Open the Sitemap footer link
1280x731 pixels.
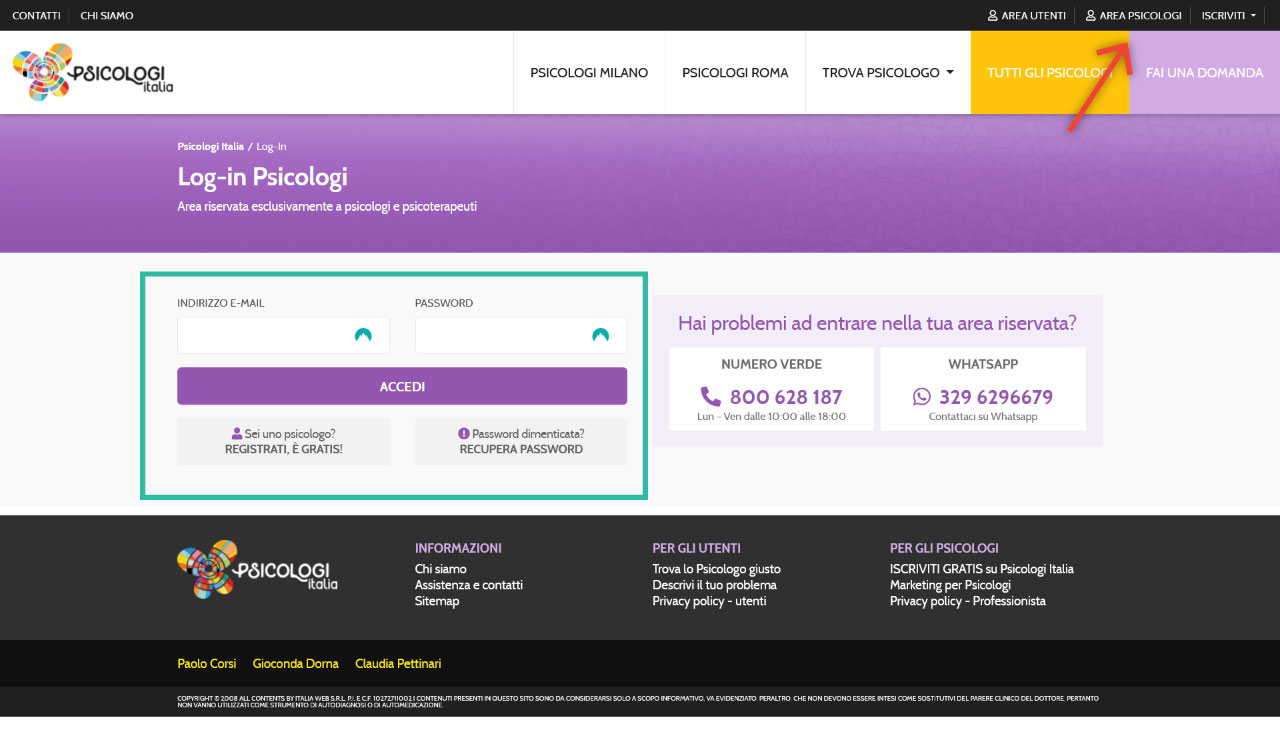pyautogui.click(x=437, y=601)
